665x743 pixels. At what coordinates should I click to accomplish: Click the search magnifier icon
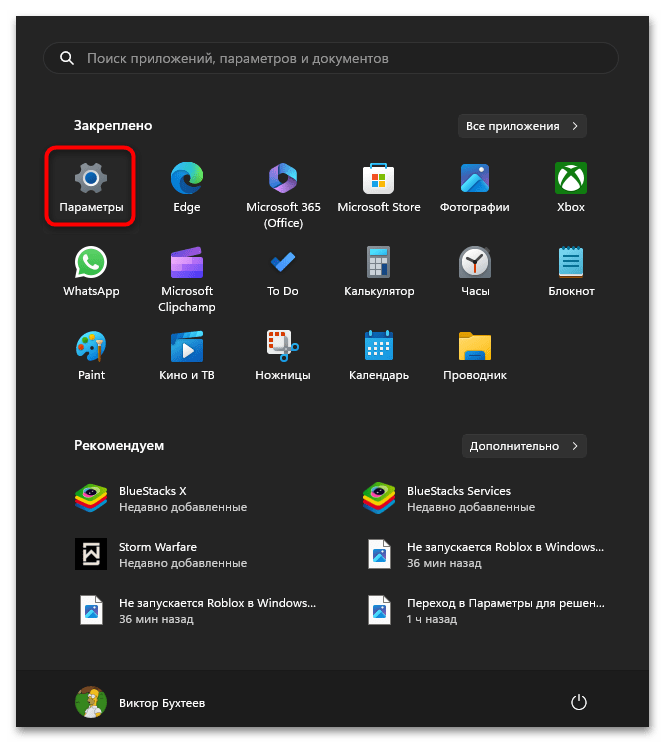tap(67, 58)
